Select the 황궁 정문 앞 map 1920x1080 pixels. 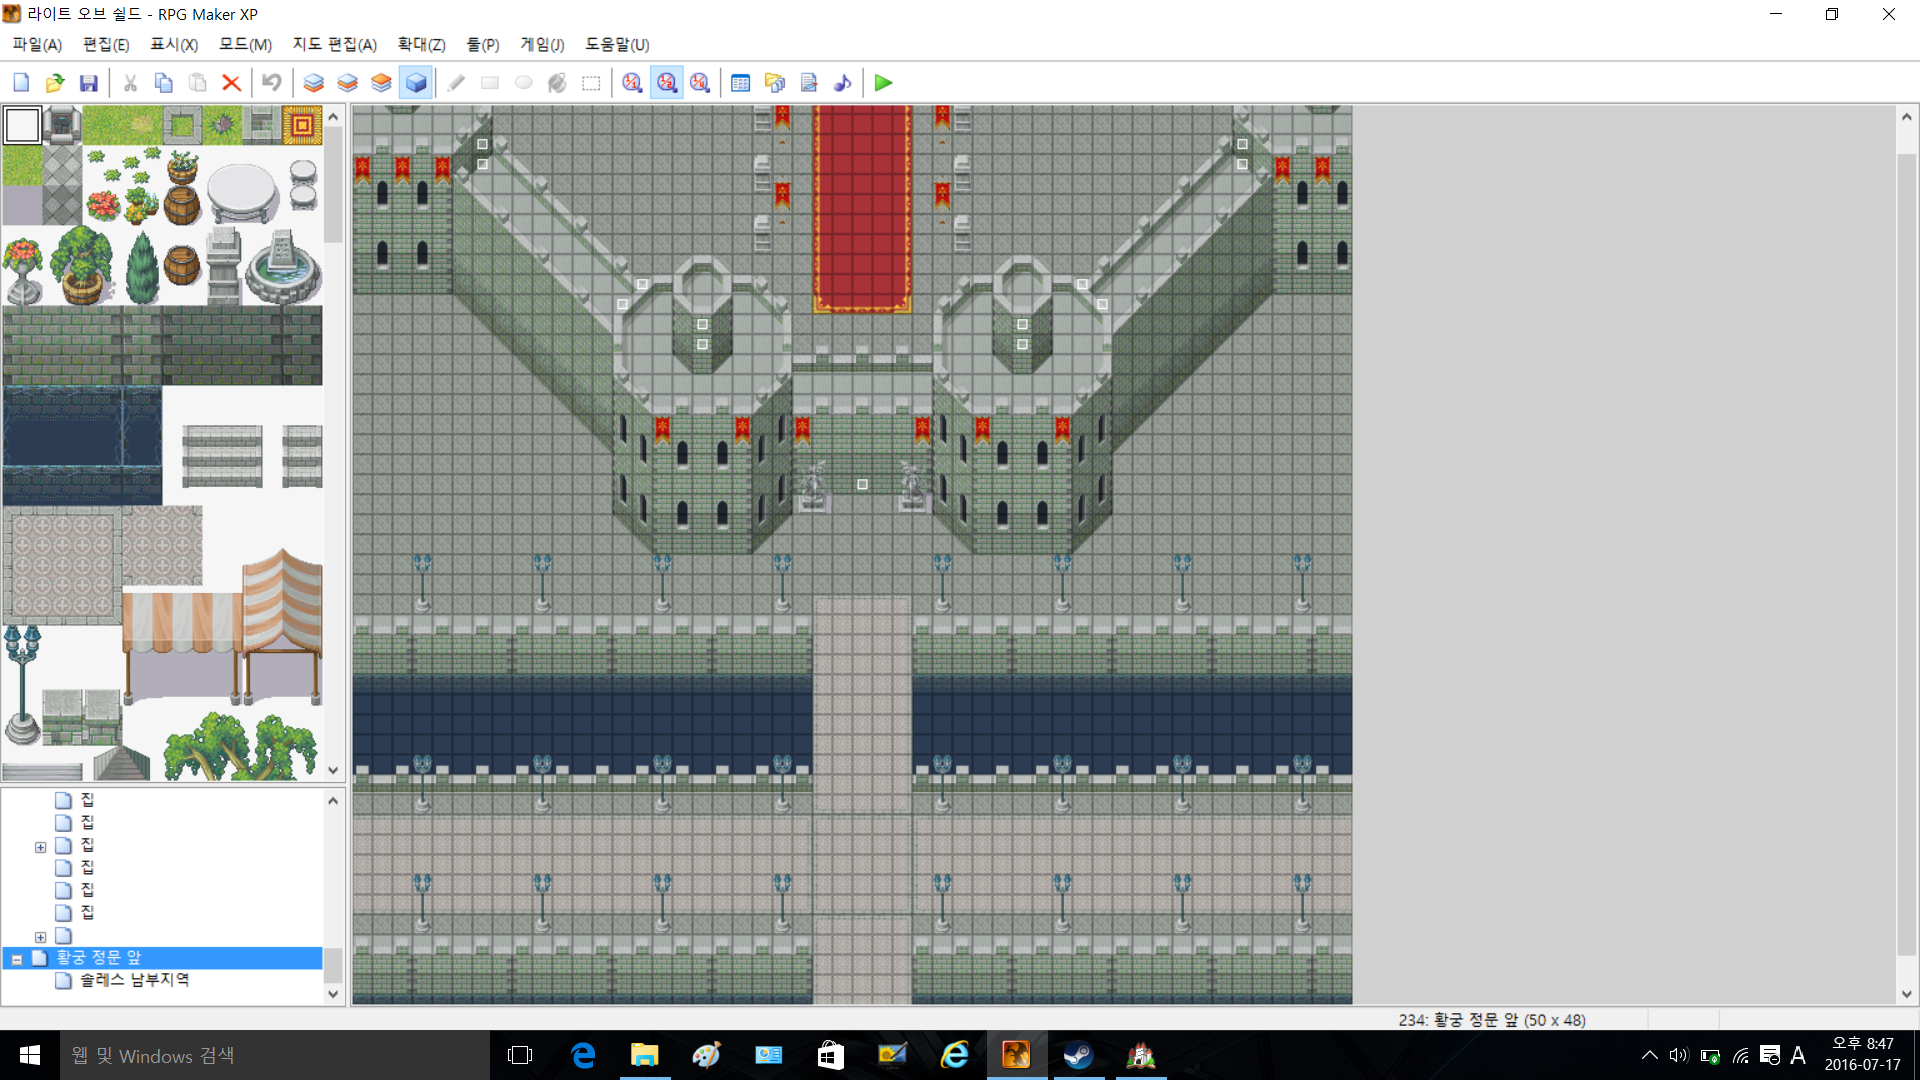click(x=98, y=958)
